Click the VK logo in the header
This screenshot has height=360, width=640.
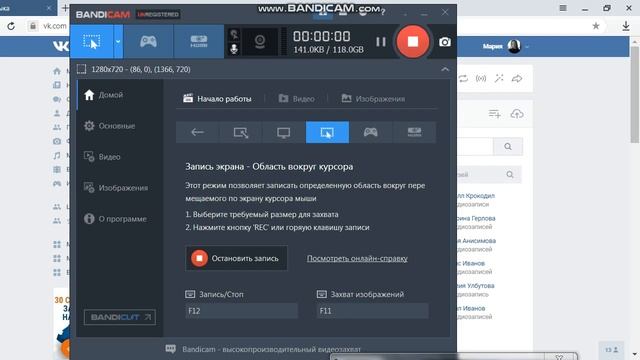coord(61,46)
